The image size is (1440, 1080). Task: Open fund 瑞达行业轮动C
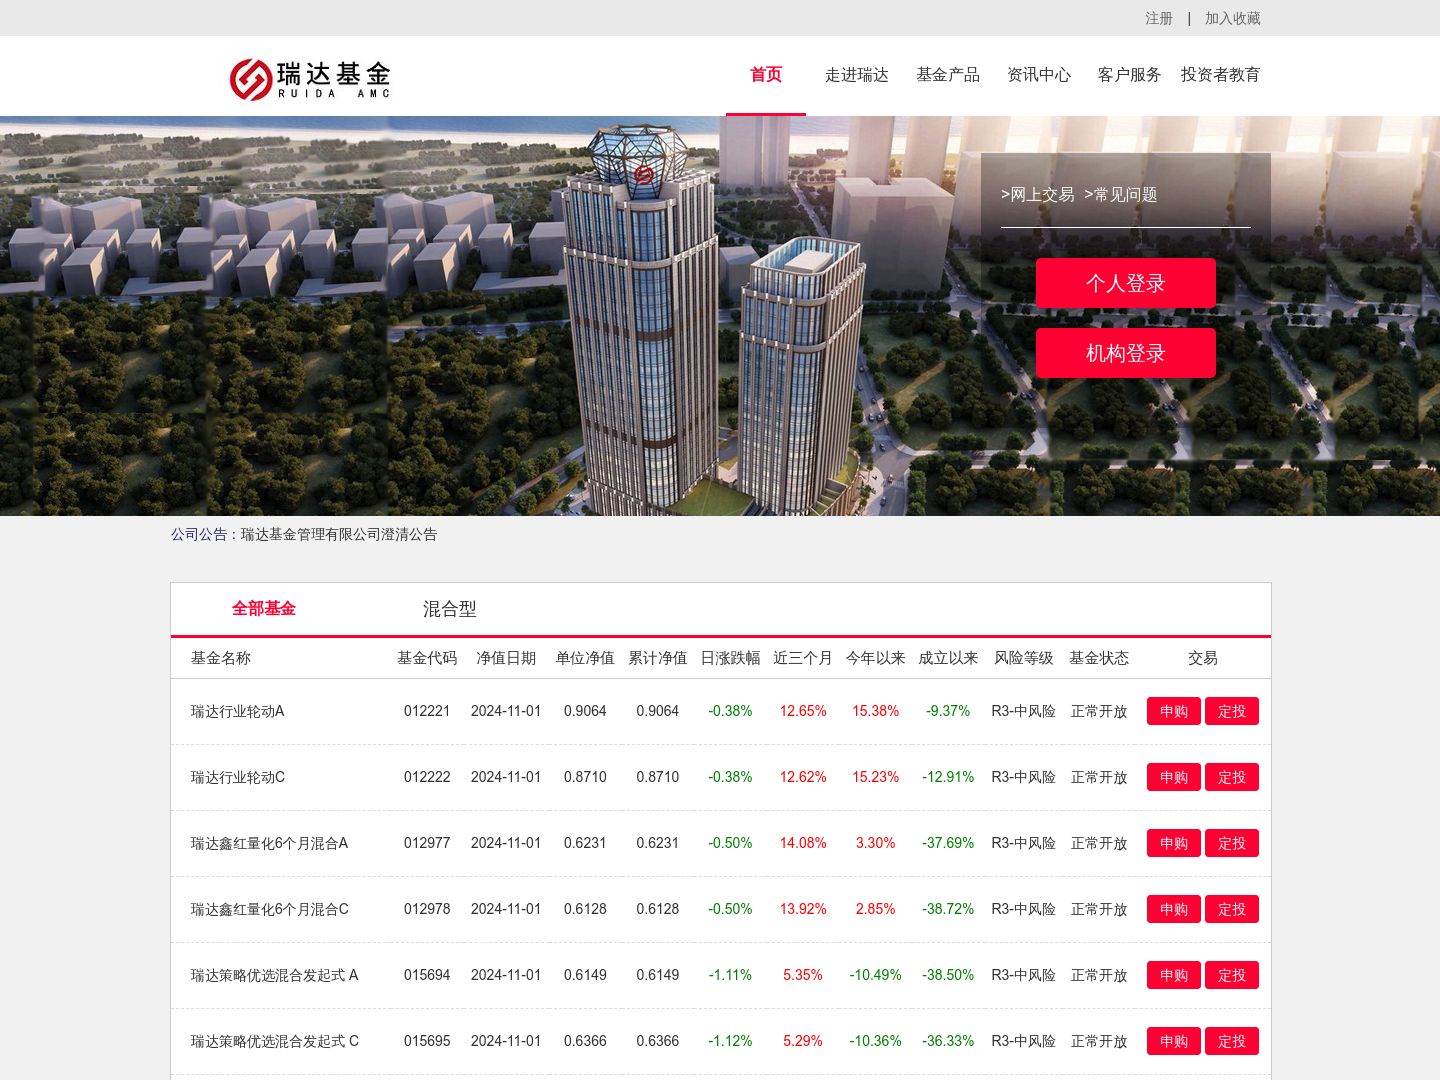point(238,777)
